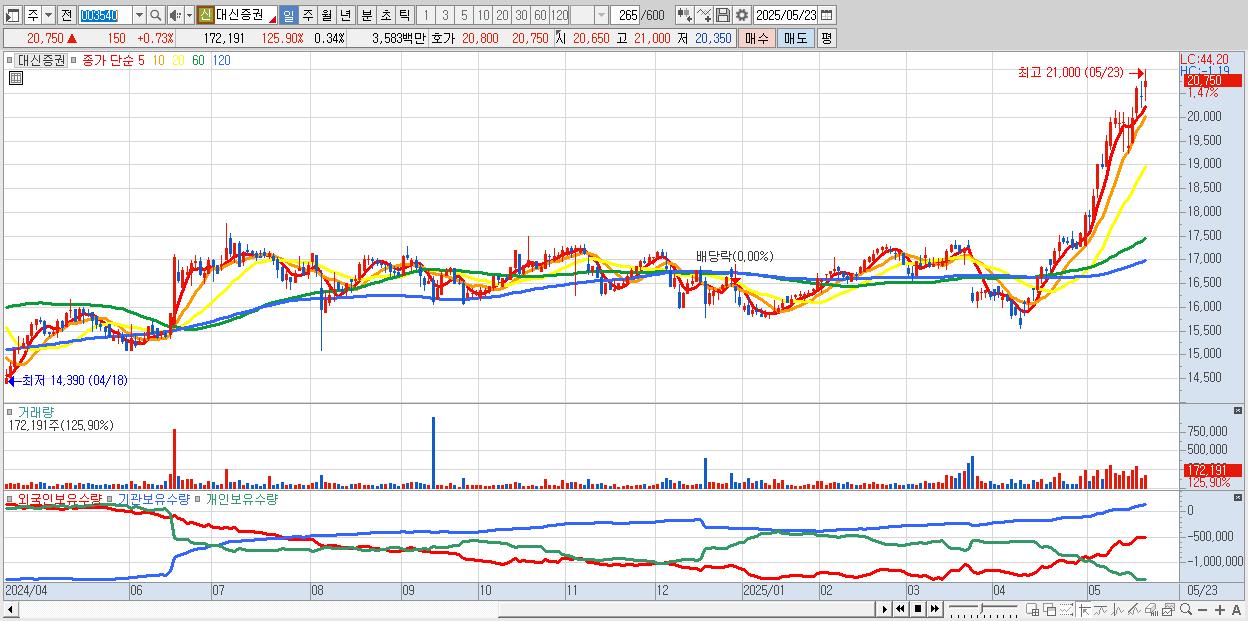Expand the stock code history dropdown
This screenshot has width=1248, height=621.
139,15
